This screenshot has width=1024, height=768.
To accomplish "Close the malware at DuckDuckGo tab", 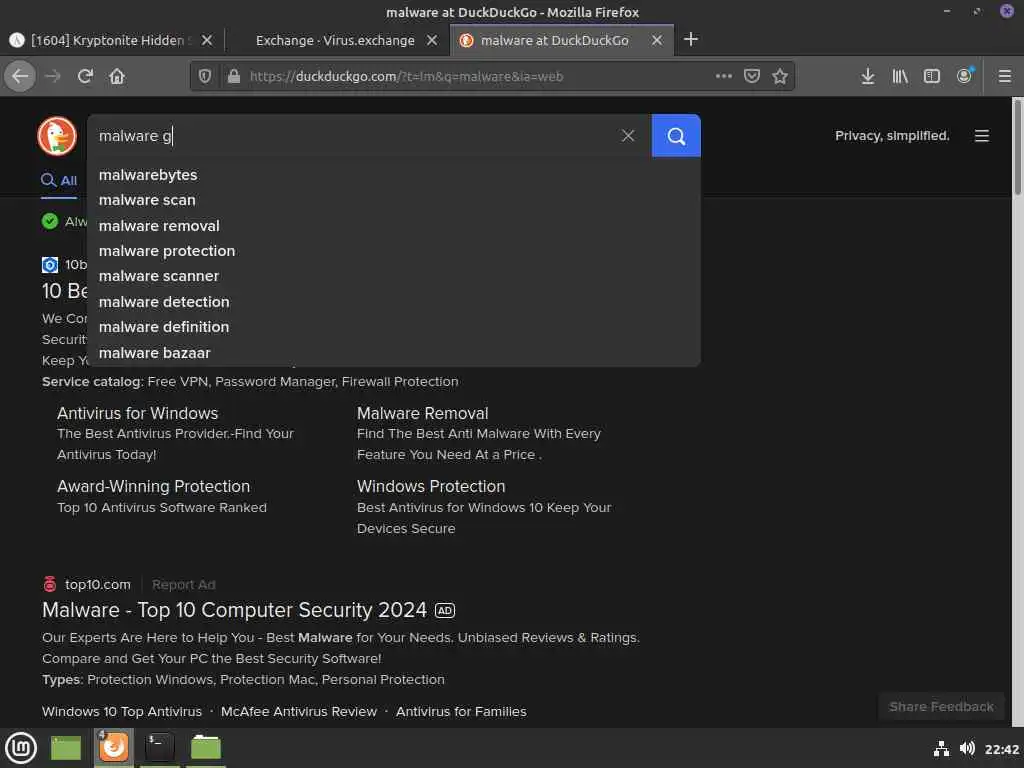I will (657, 40).
